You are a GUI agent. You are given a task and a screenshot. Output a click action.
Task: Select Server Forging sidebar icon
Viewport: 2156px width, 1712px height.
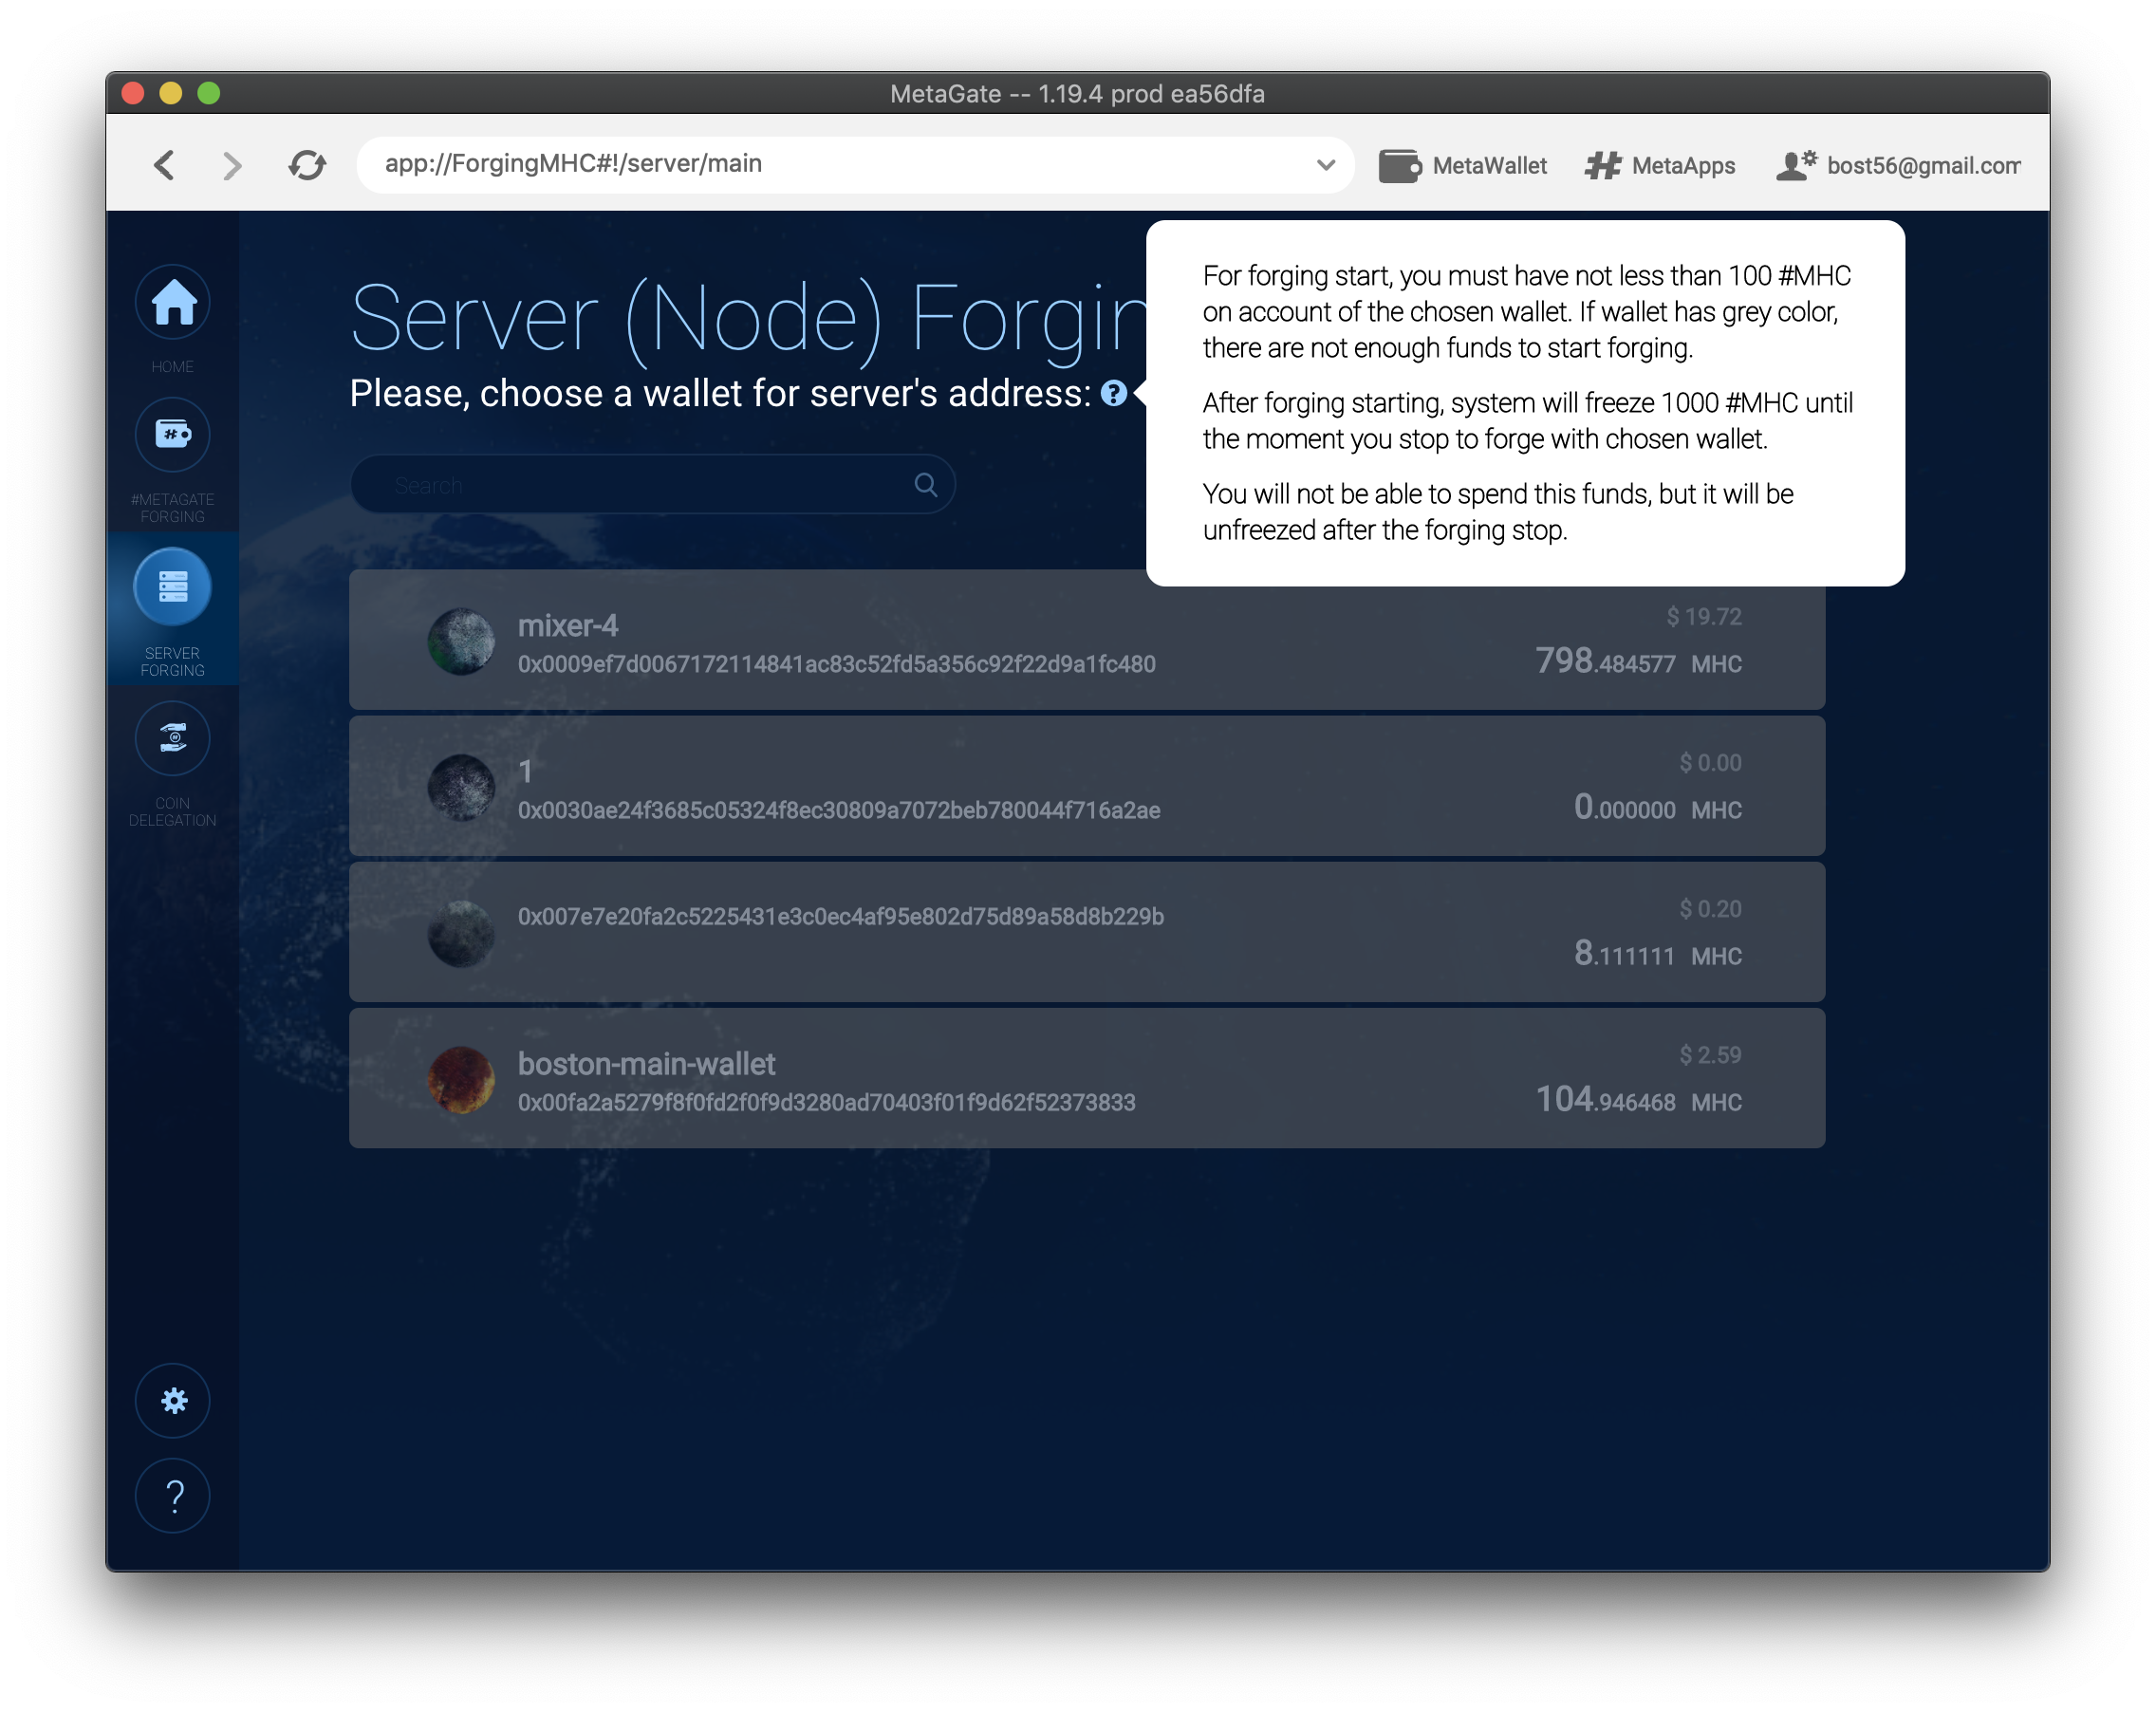[173, 587]
